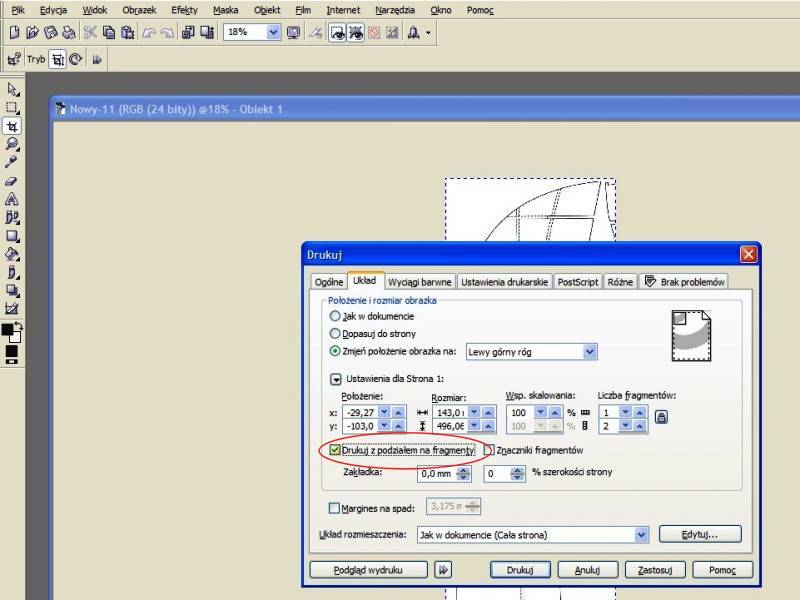Click the black foreground color swatch
800x600 pixels.
[x=8, y=330]
